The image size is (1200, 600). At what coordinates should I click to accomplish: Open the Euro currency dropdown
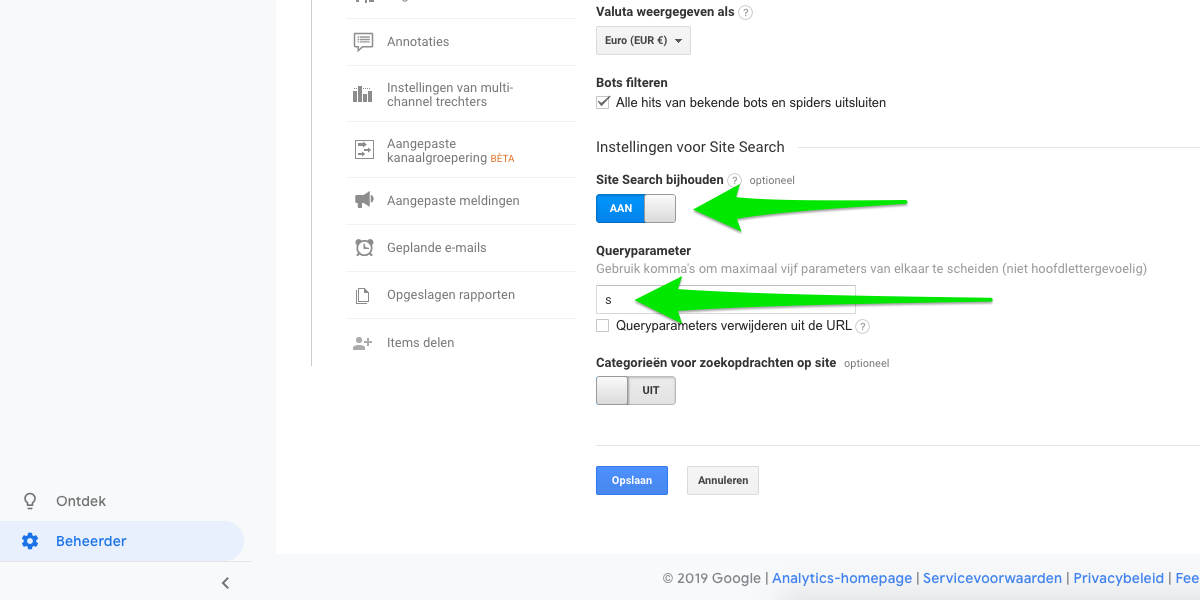click(643, 41)
